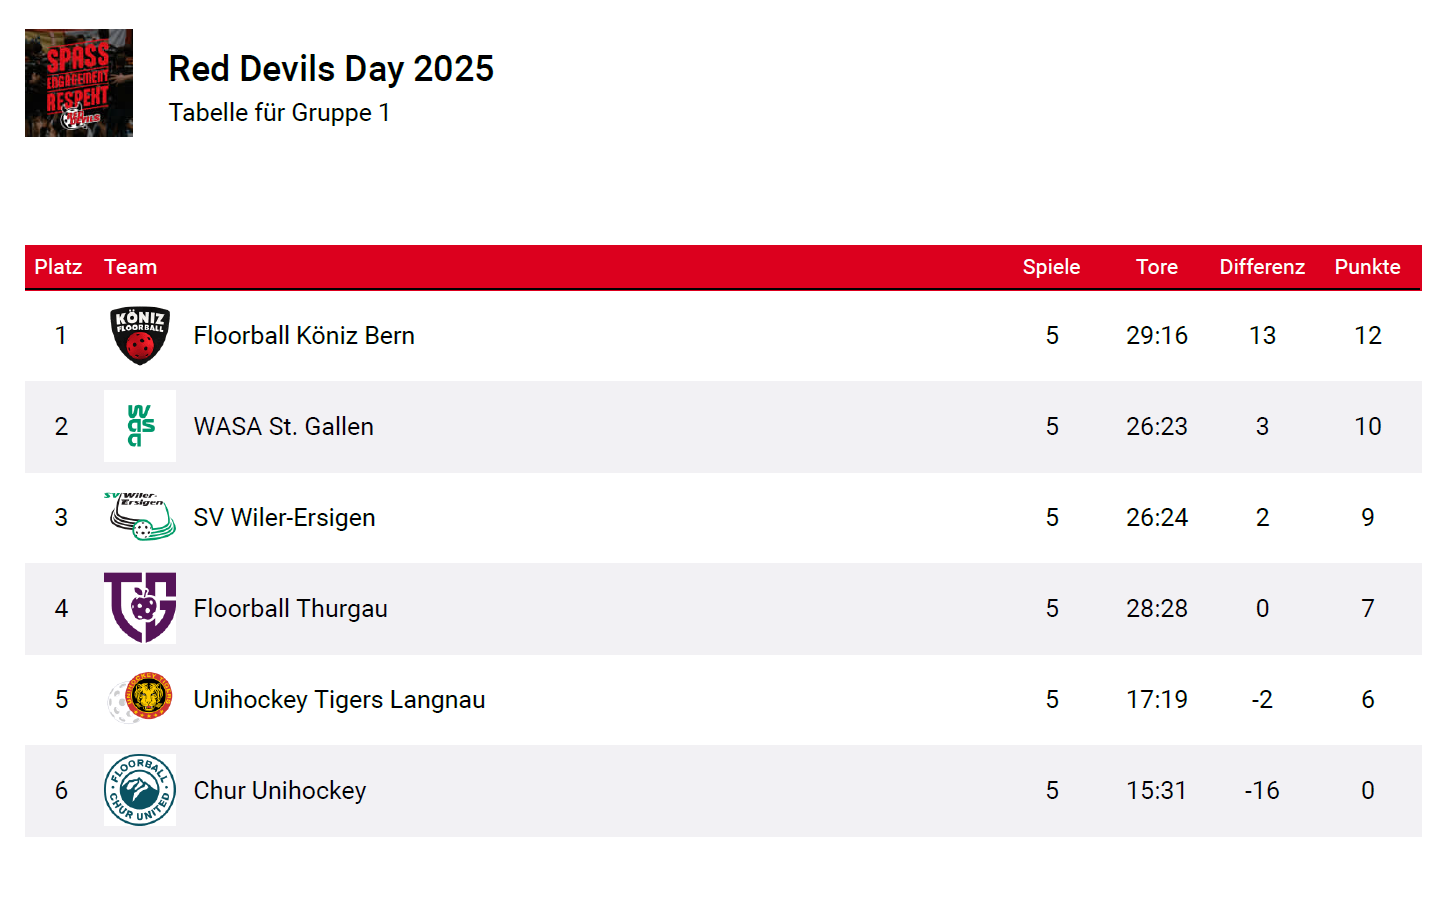The image size is (1453, 901).
Task: Click the Platz column header
Action: [x=58, y=267]
